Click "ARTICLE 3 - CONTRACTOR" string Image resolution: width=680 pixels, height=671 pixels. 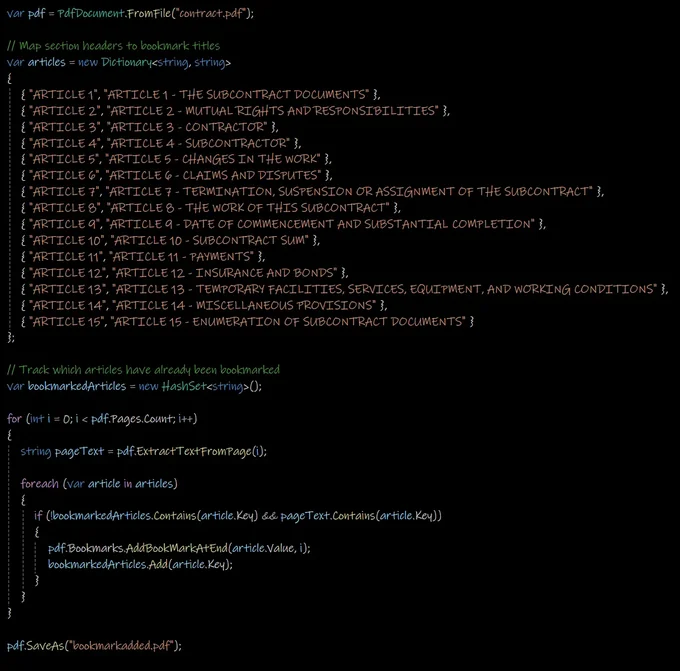pyautogui.click(x=187, y=127)
